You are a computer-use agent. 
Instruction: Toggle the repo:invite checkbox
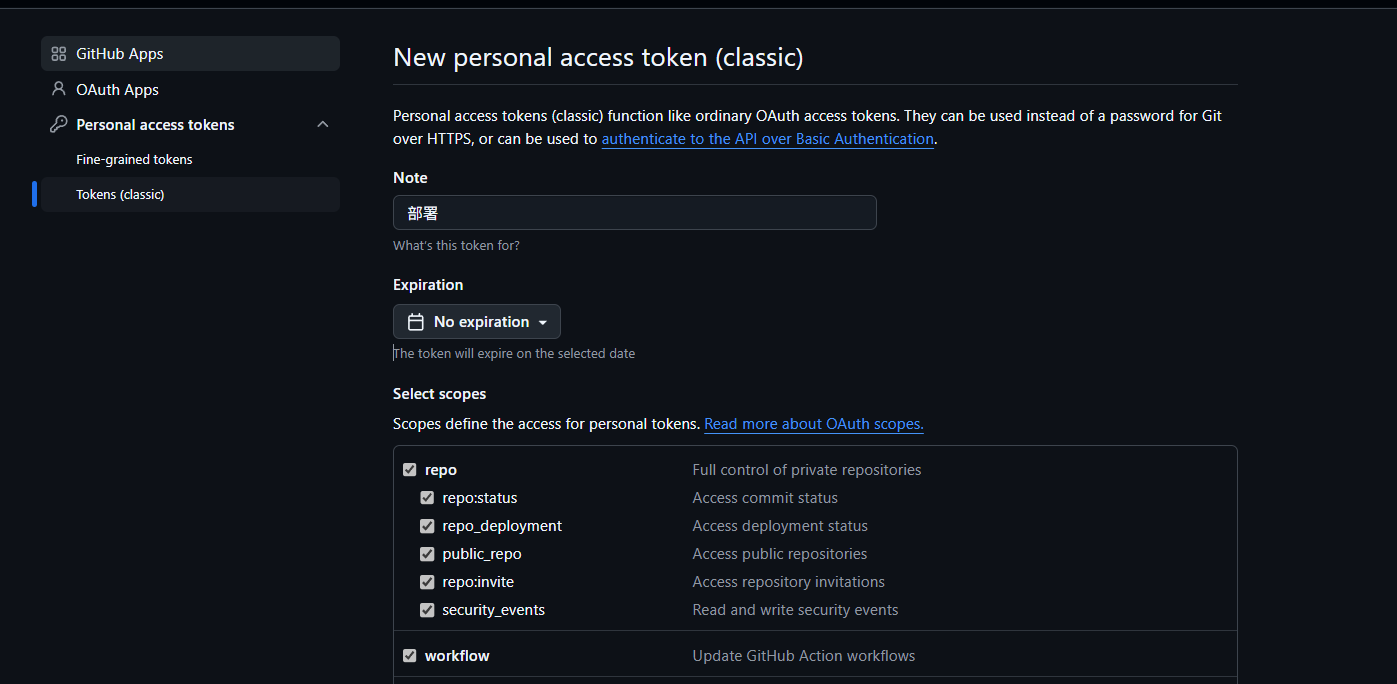[427, 582]
